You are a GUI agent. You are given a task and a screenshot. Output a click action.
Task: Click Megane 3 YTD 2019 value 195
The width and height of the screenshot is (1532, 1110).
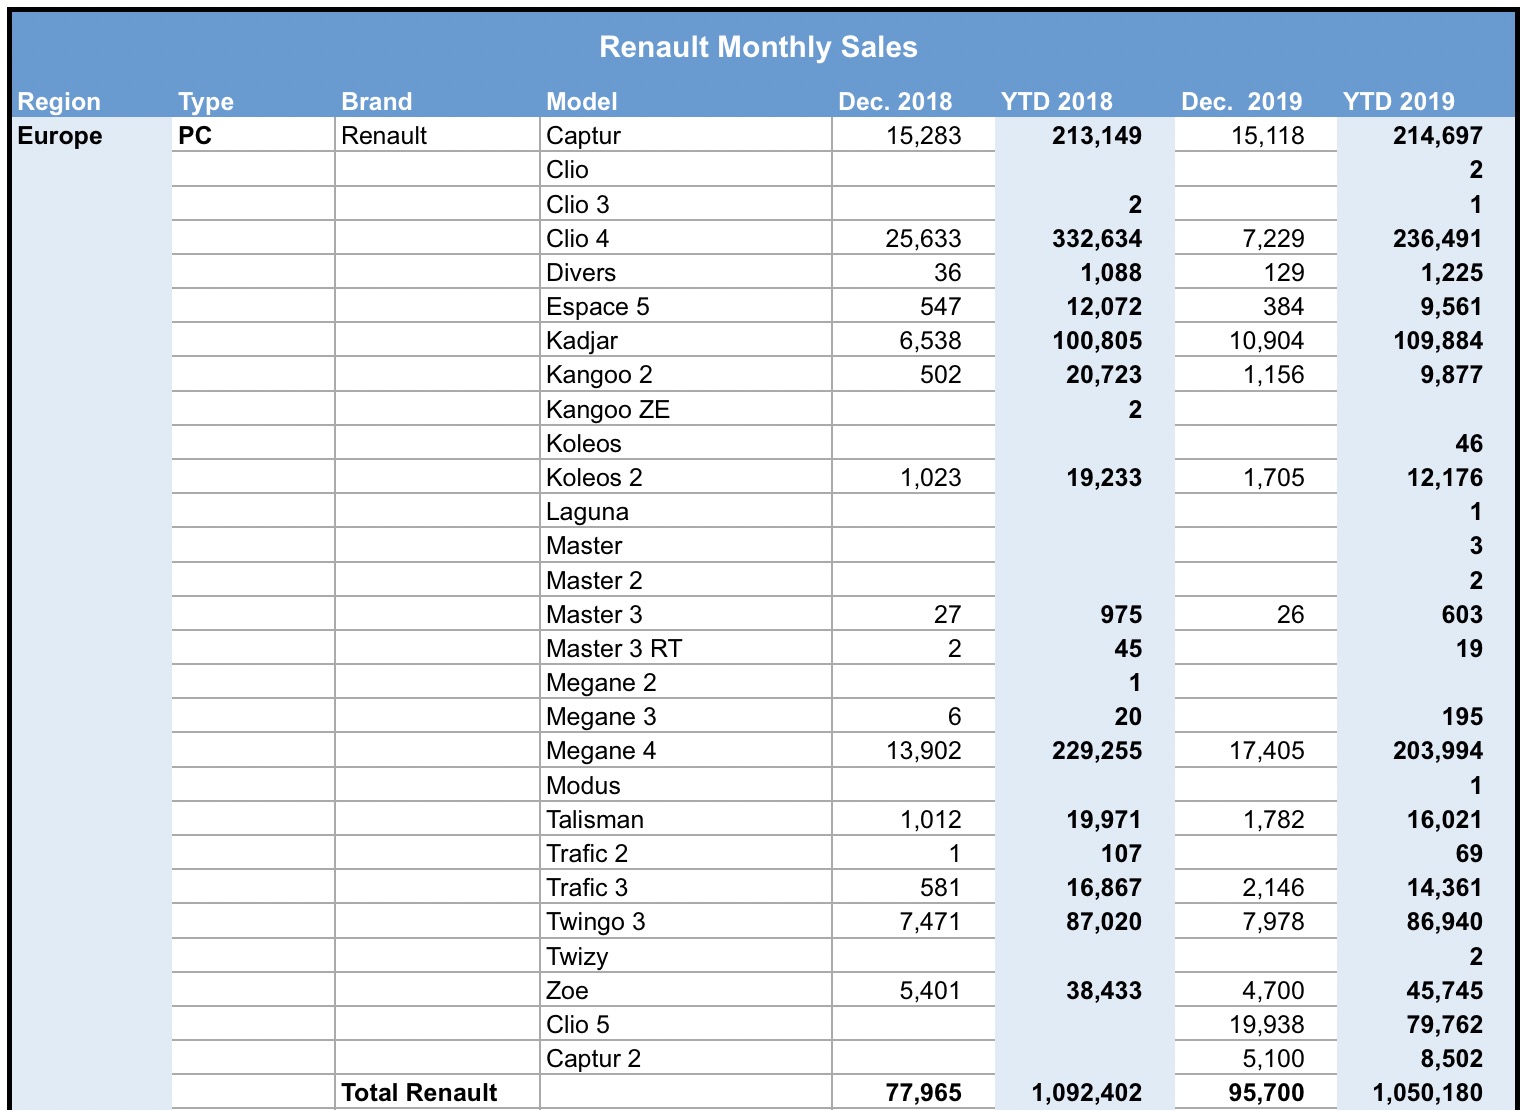point(1462,716)
